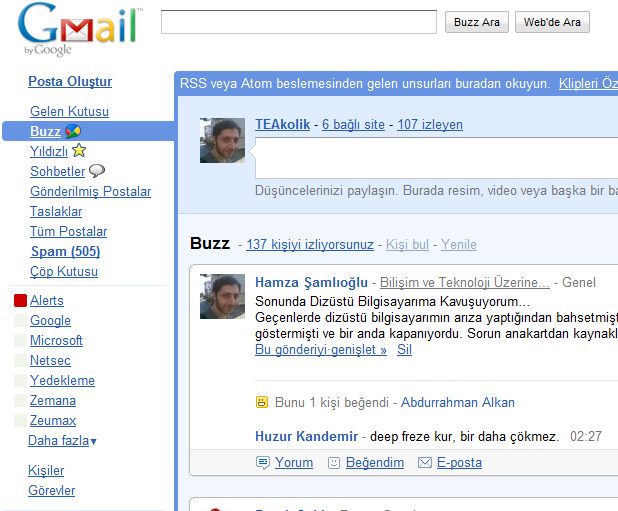Open the Microsoft label color box
This screenshot has width=618, height=511.
click(x=20, y=340)
